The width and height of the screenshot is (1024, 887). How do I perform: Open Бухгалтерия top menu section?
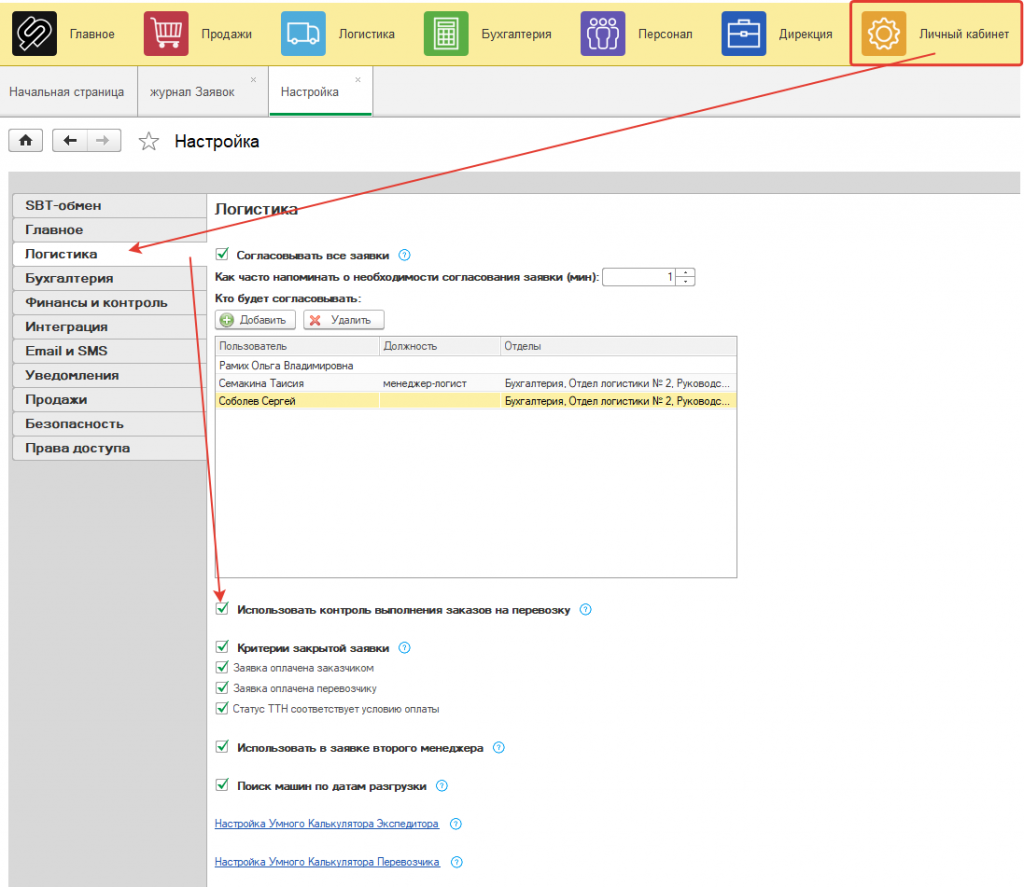click(517, 34)
